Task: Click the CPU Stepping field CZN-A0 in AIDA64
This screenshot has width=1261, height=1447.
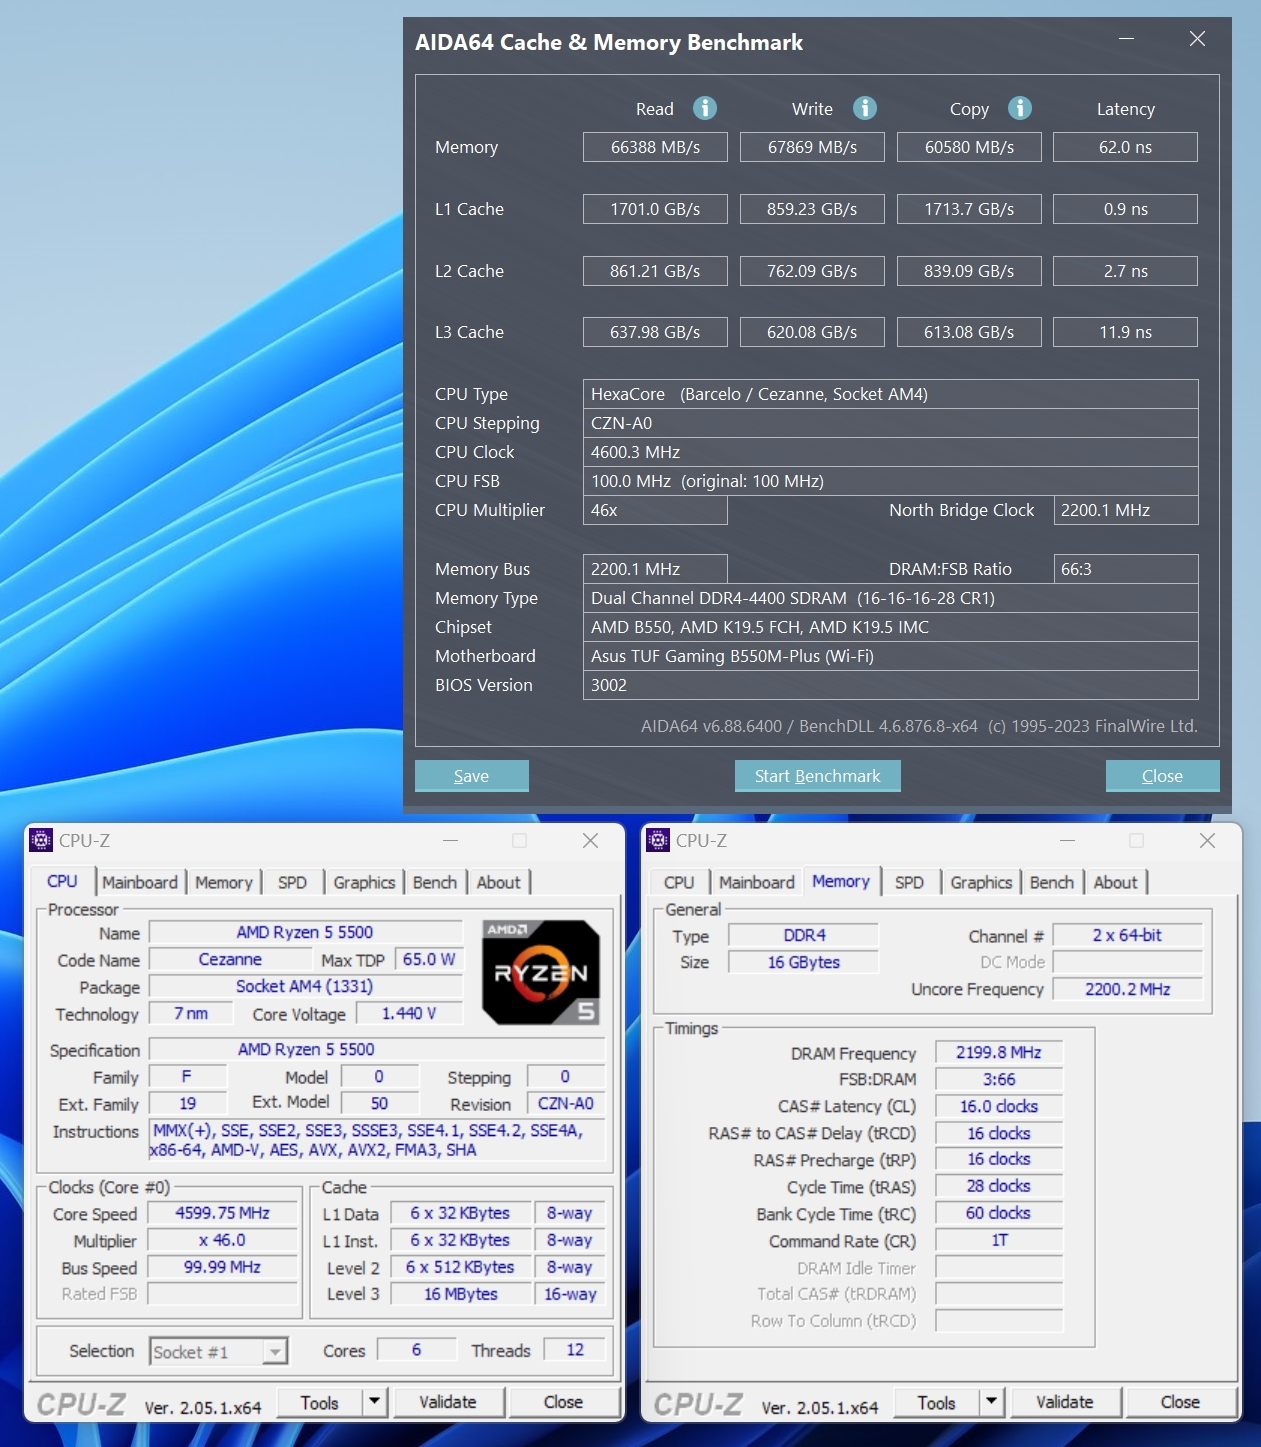Action: 891,423
